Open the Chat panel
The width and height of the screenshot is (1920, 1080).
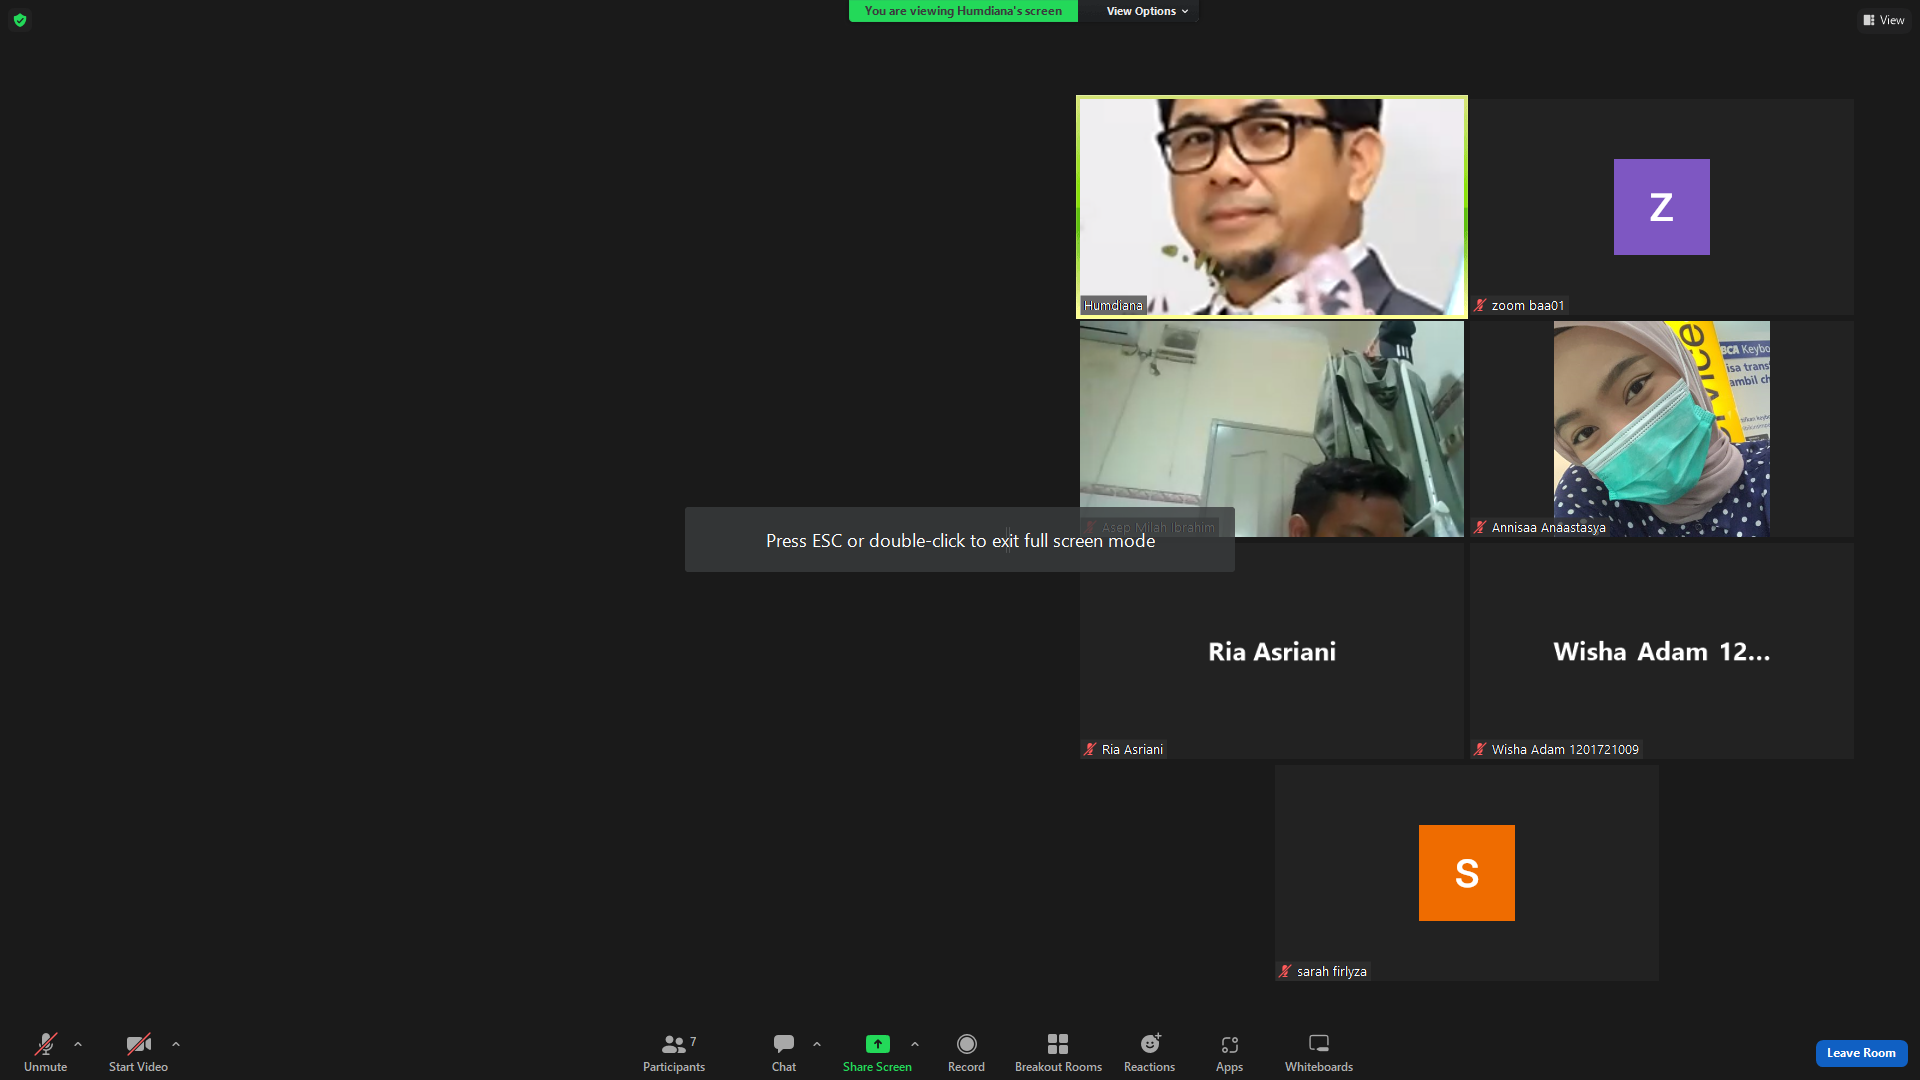(x=784, y=1053)
